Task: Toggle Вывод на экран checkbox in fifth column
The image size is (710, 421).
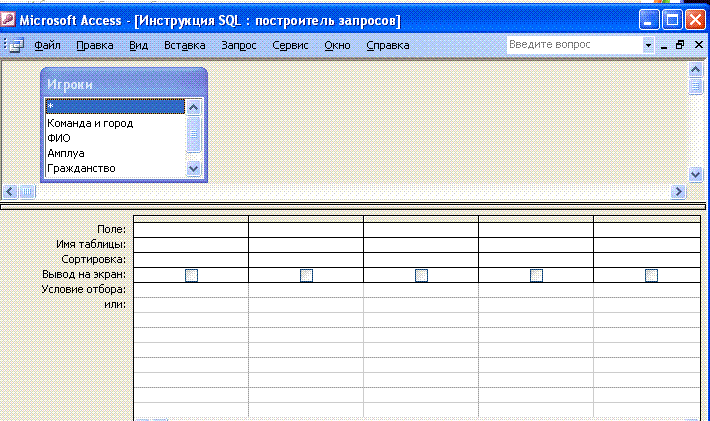Action: [652, 275]
